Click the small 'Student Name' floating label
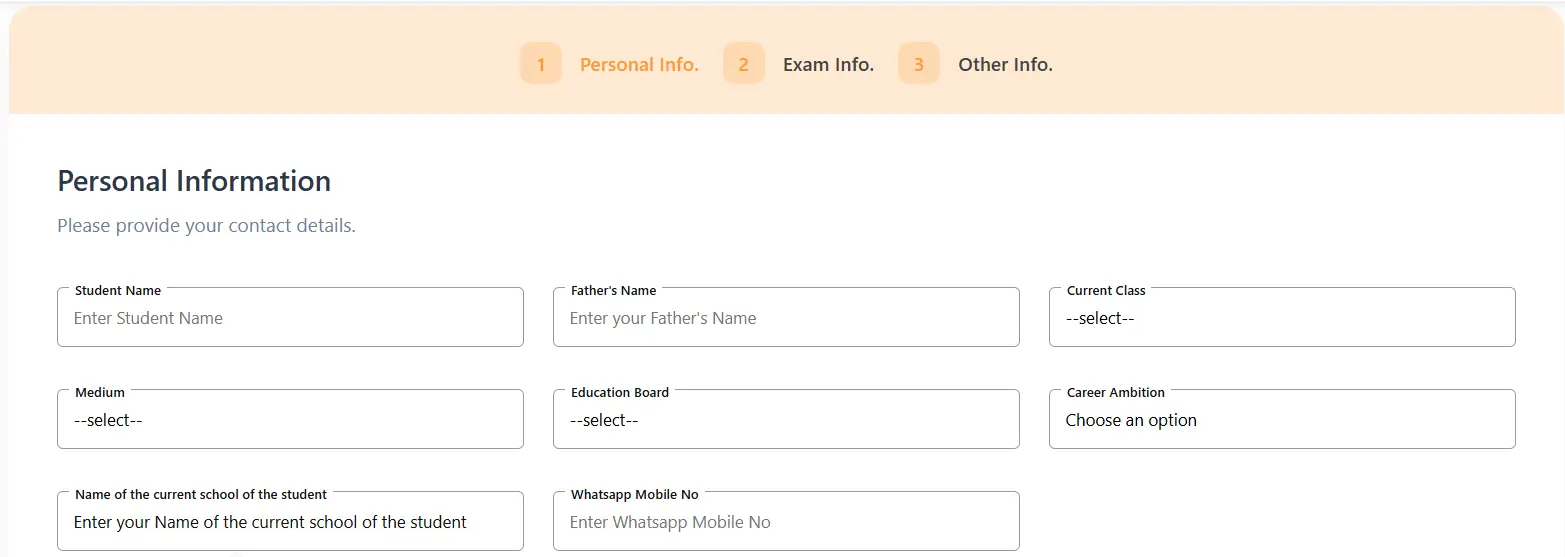 118,291
